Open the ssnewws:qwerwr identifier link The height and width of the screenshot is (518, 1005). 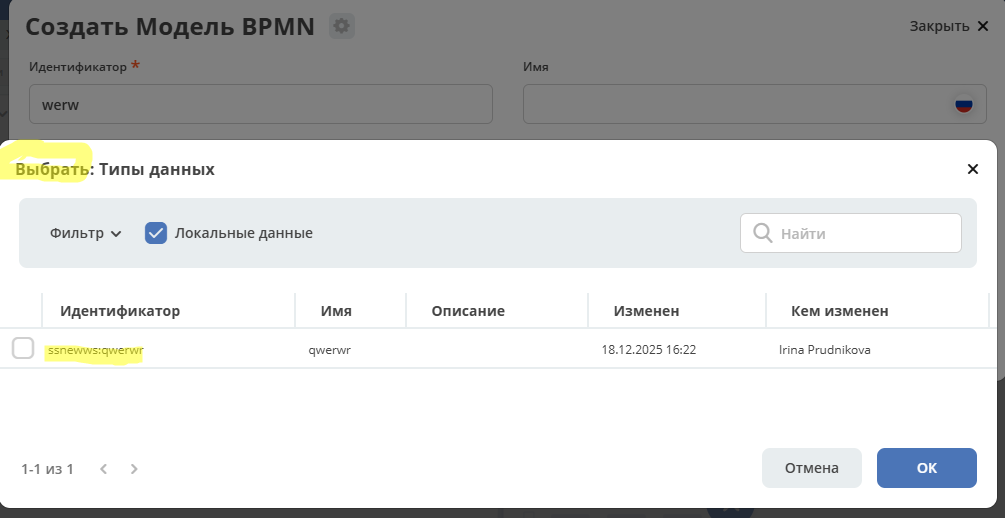coord(96,350)
